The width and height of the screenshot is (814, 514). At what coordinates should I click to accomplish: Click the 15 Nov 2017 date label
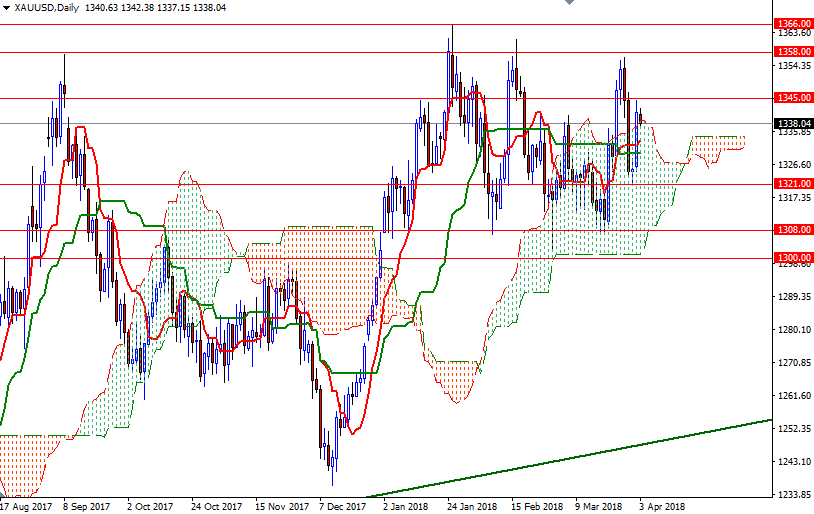pyautogui.click(x=282, y=506)
